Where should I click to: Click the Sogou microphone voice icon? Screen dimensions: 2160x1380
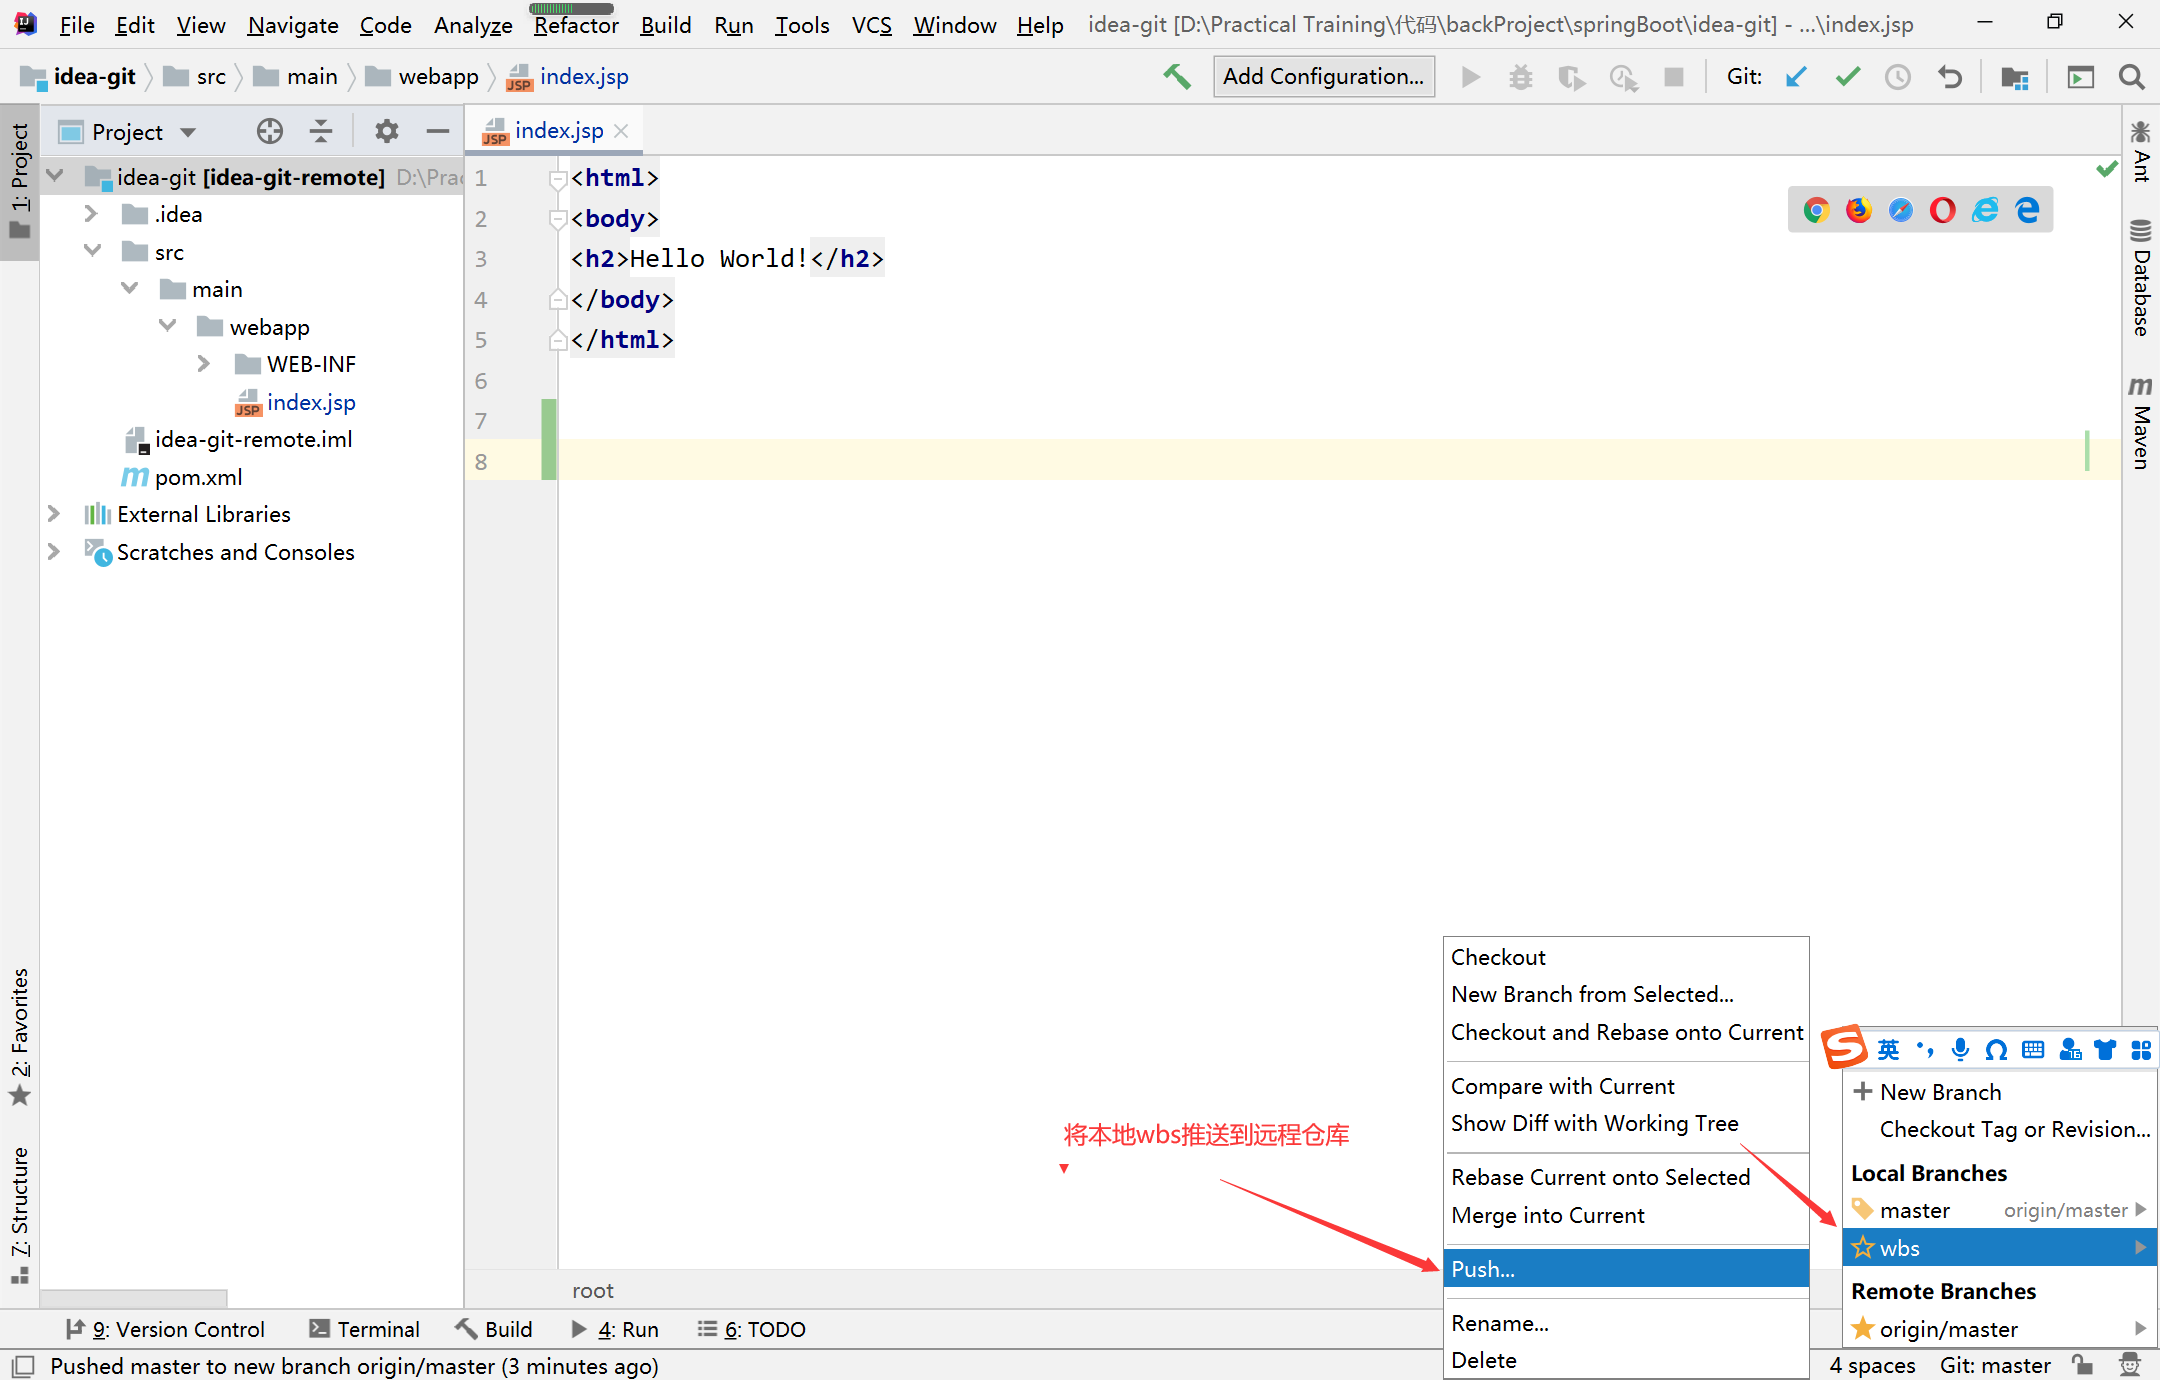pyautogui.click(x=1960, y=1049)
